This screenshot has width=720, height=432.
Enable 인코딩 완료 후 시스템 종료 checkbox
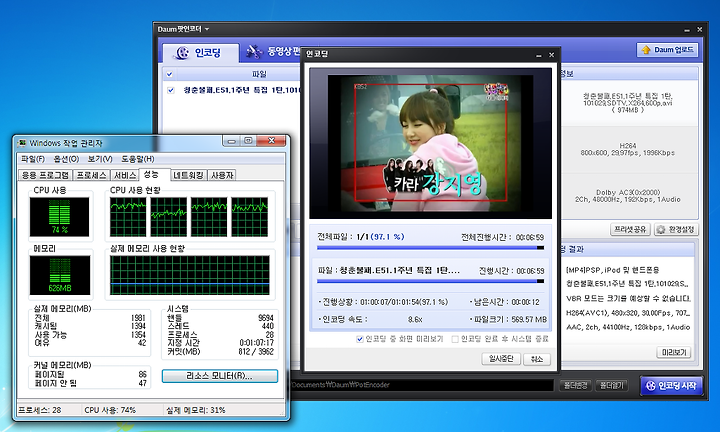pos(455,339)
